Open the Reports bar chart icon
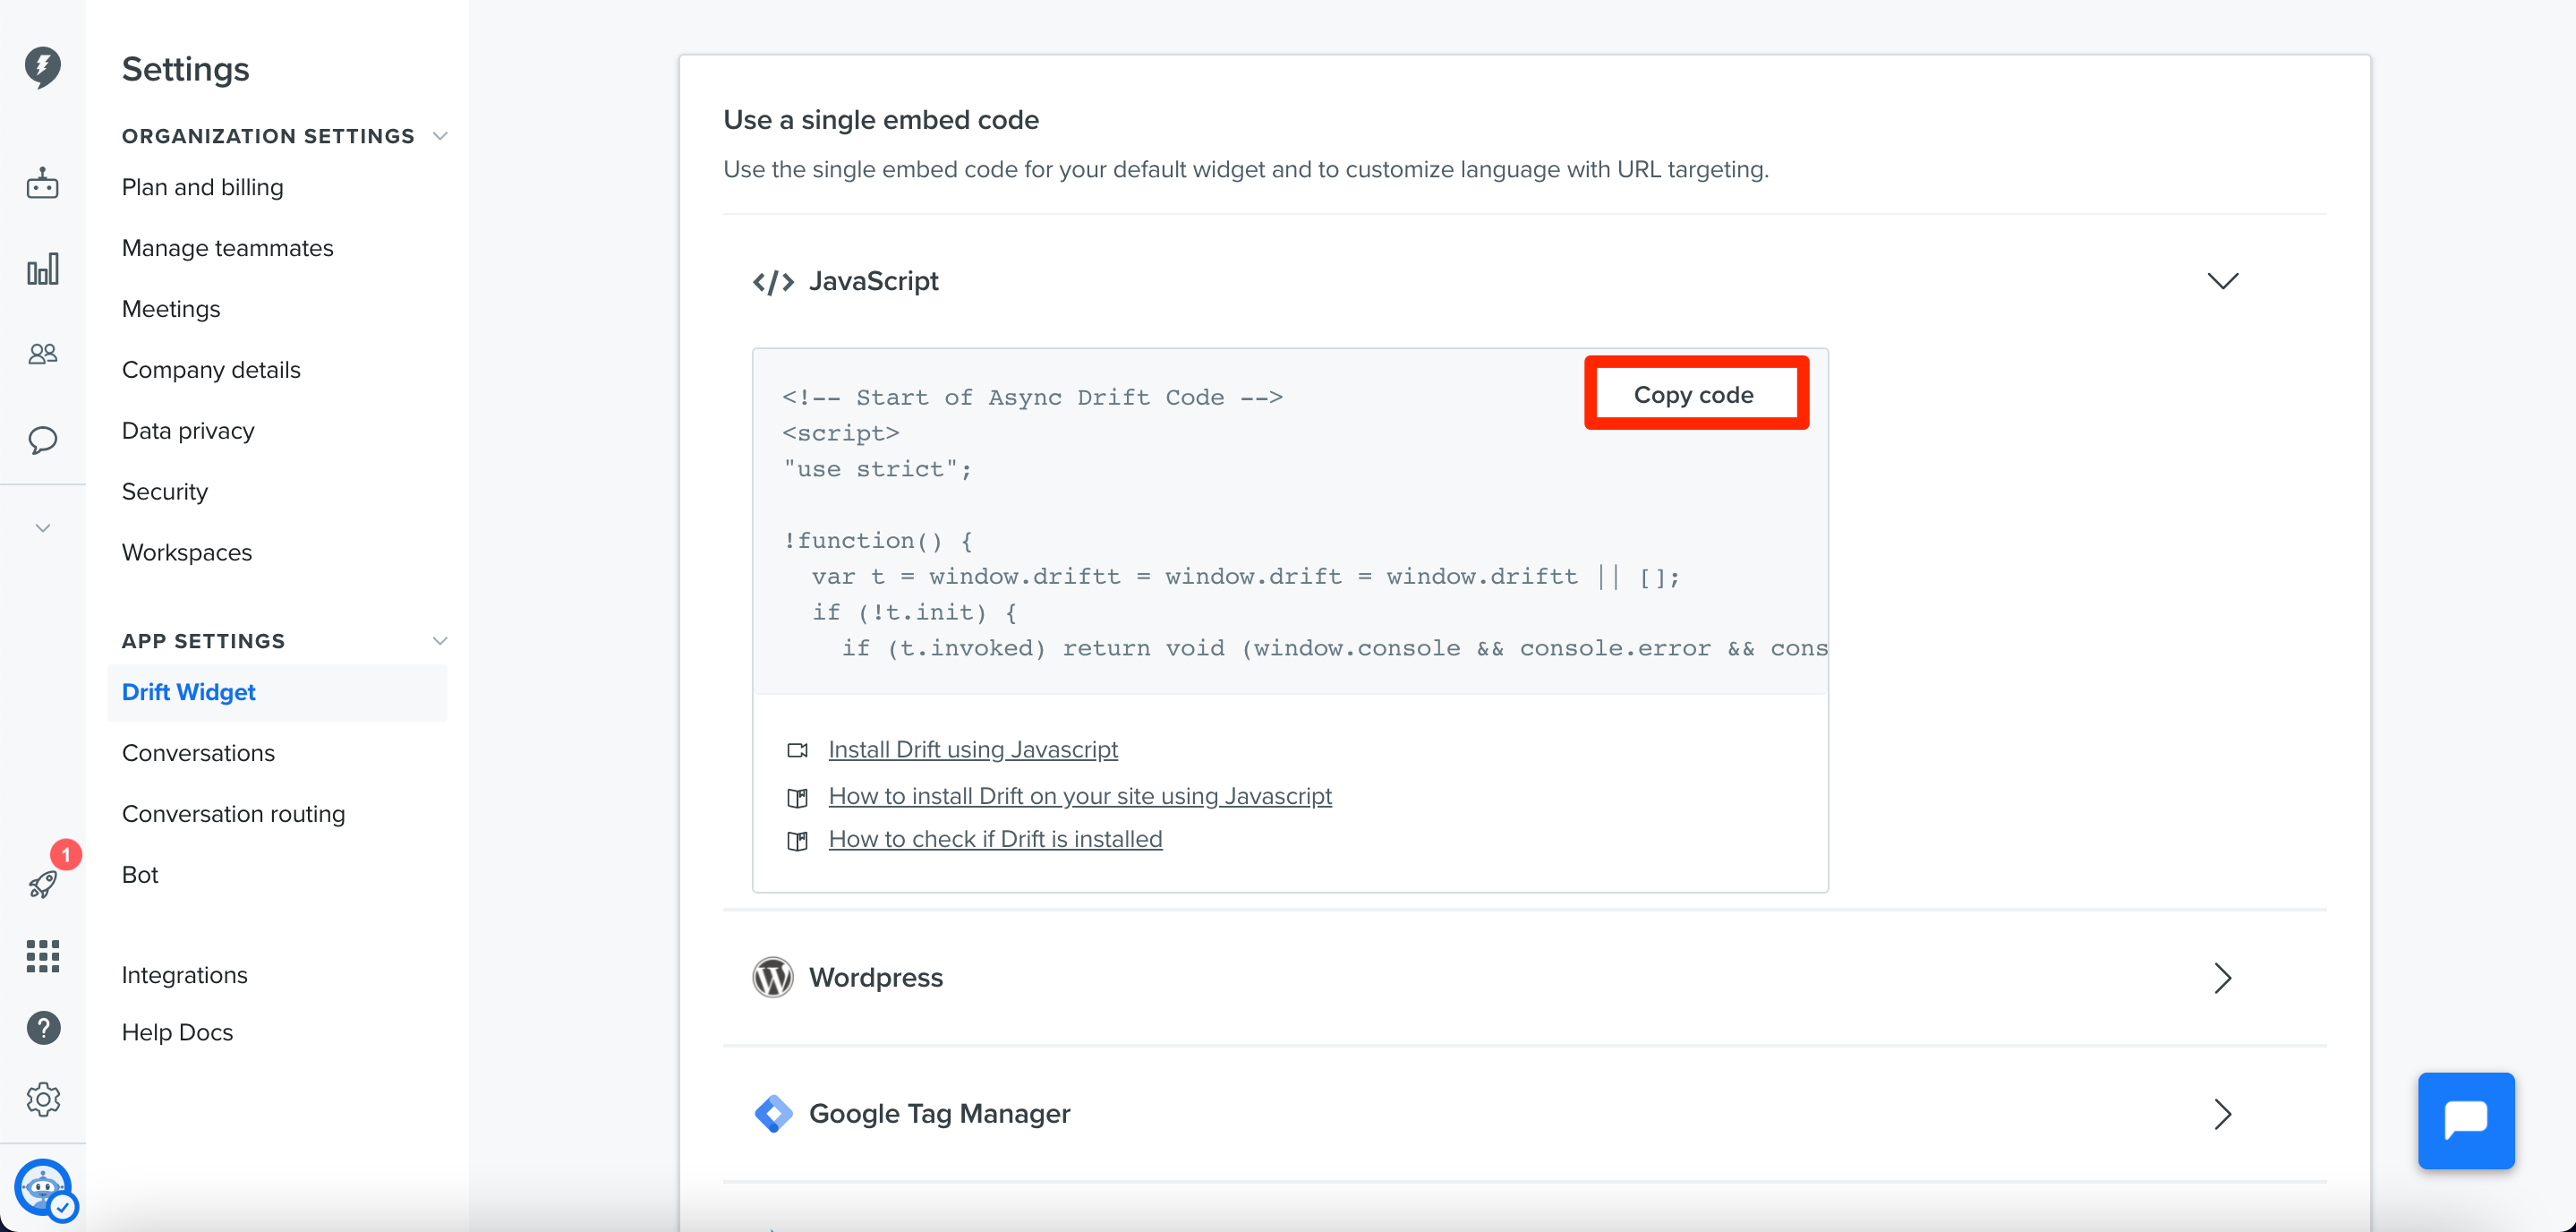This screenshot has width=2576, height=1232. [43, 268]
